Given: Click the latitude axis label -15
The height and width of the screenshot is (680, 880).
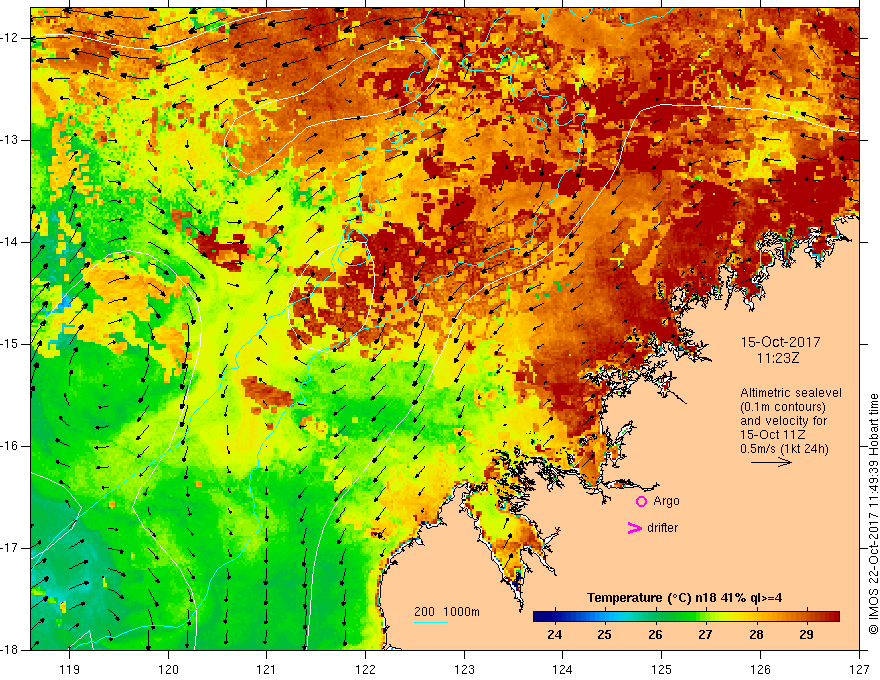Looking at the screenshot, I should [x=10, y=344].
